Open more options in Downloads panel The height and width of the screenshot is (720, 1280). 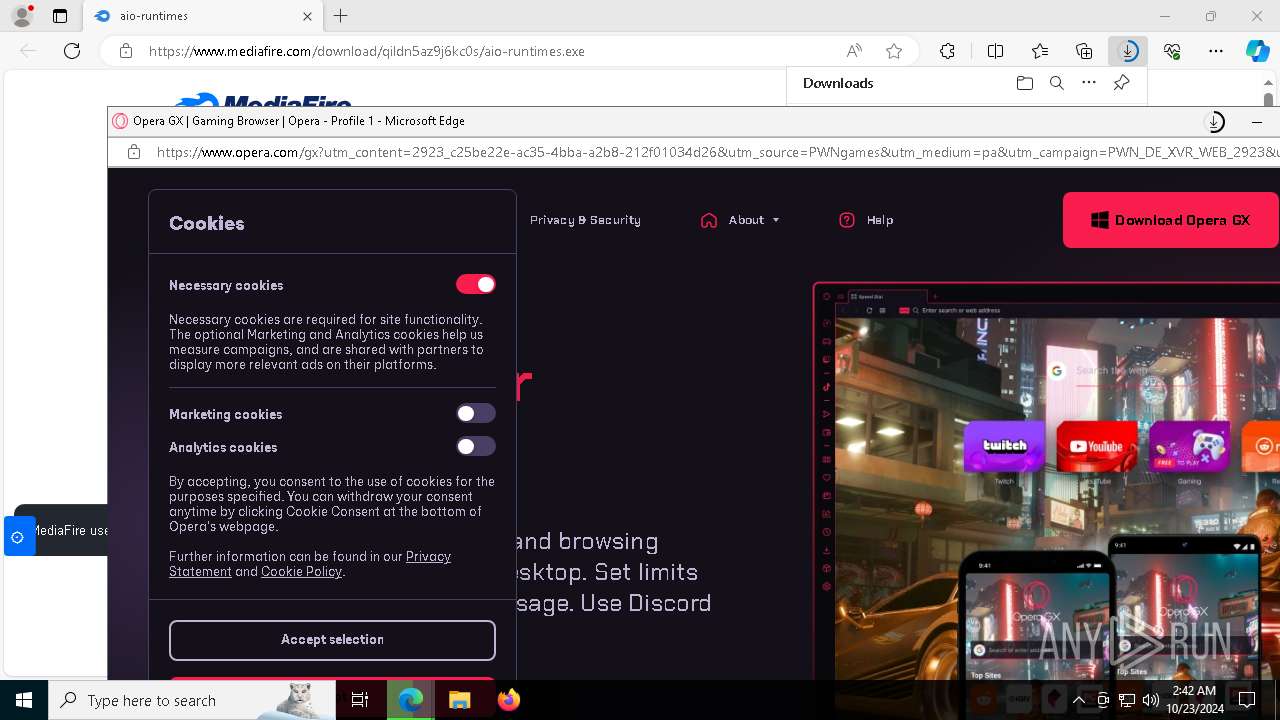click(1089, 83)
